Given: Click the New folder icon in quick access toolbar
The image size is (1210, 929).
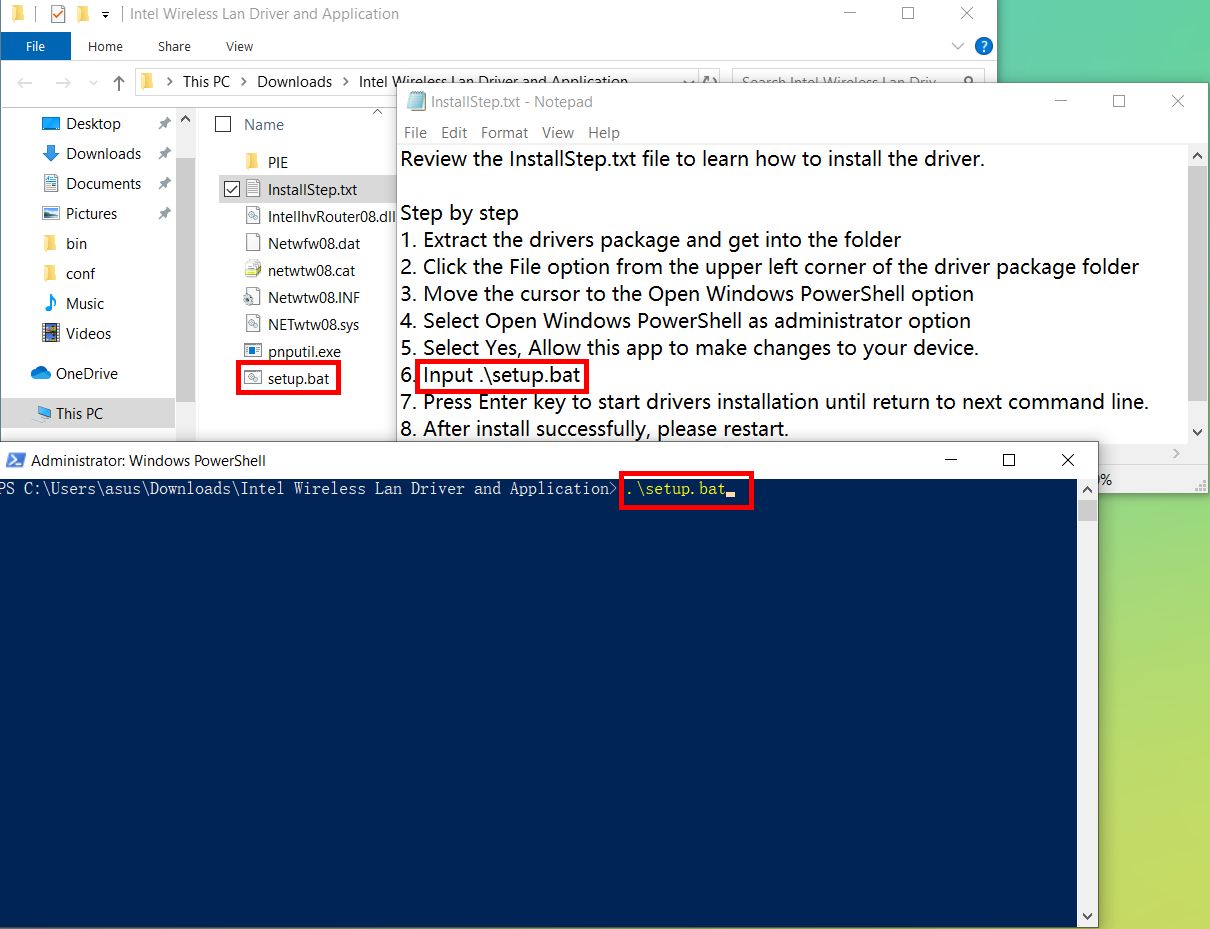Looking at the screenshot, I should (83, 14).
